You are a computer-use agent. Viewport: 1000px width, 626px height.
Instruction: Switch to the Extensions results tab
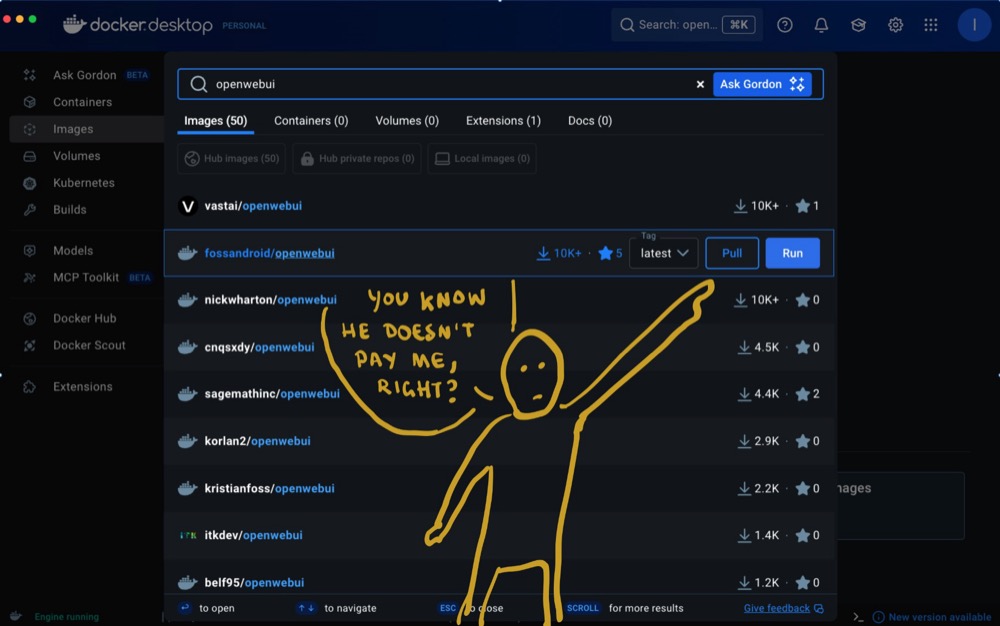(x=503, y=120)
